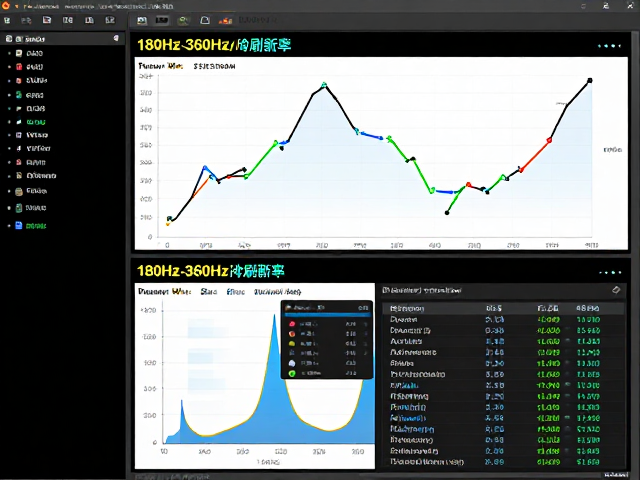Click the toolbar icon with red picture frame

[x=47, y=20]
